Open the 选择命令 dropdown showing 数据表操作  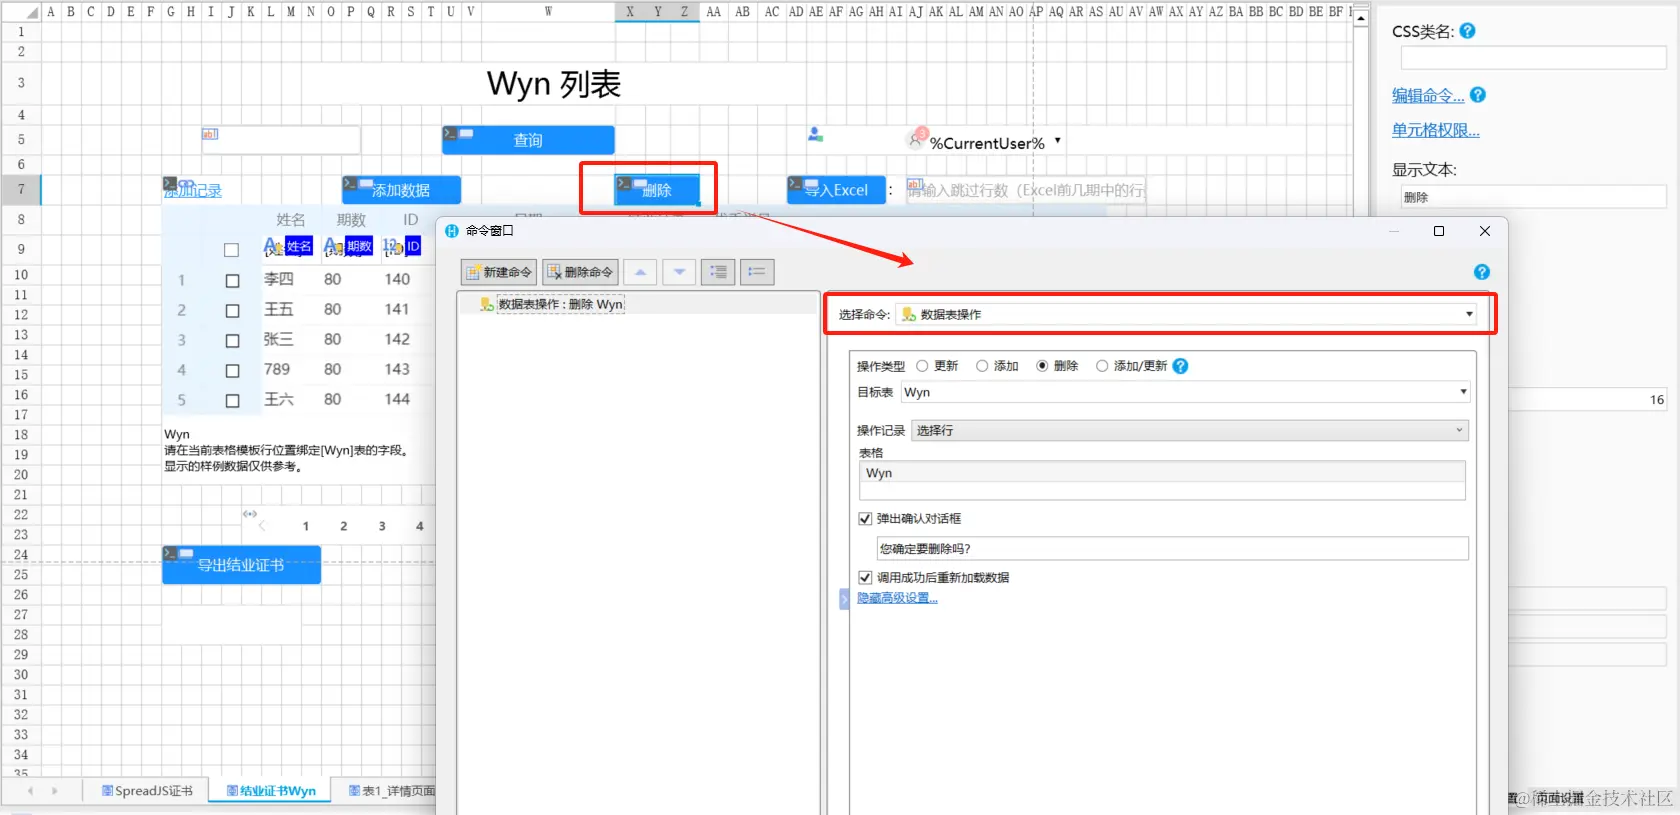click(x=1186, y=314)
